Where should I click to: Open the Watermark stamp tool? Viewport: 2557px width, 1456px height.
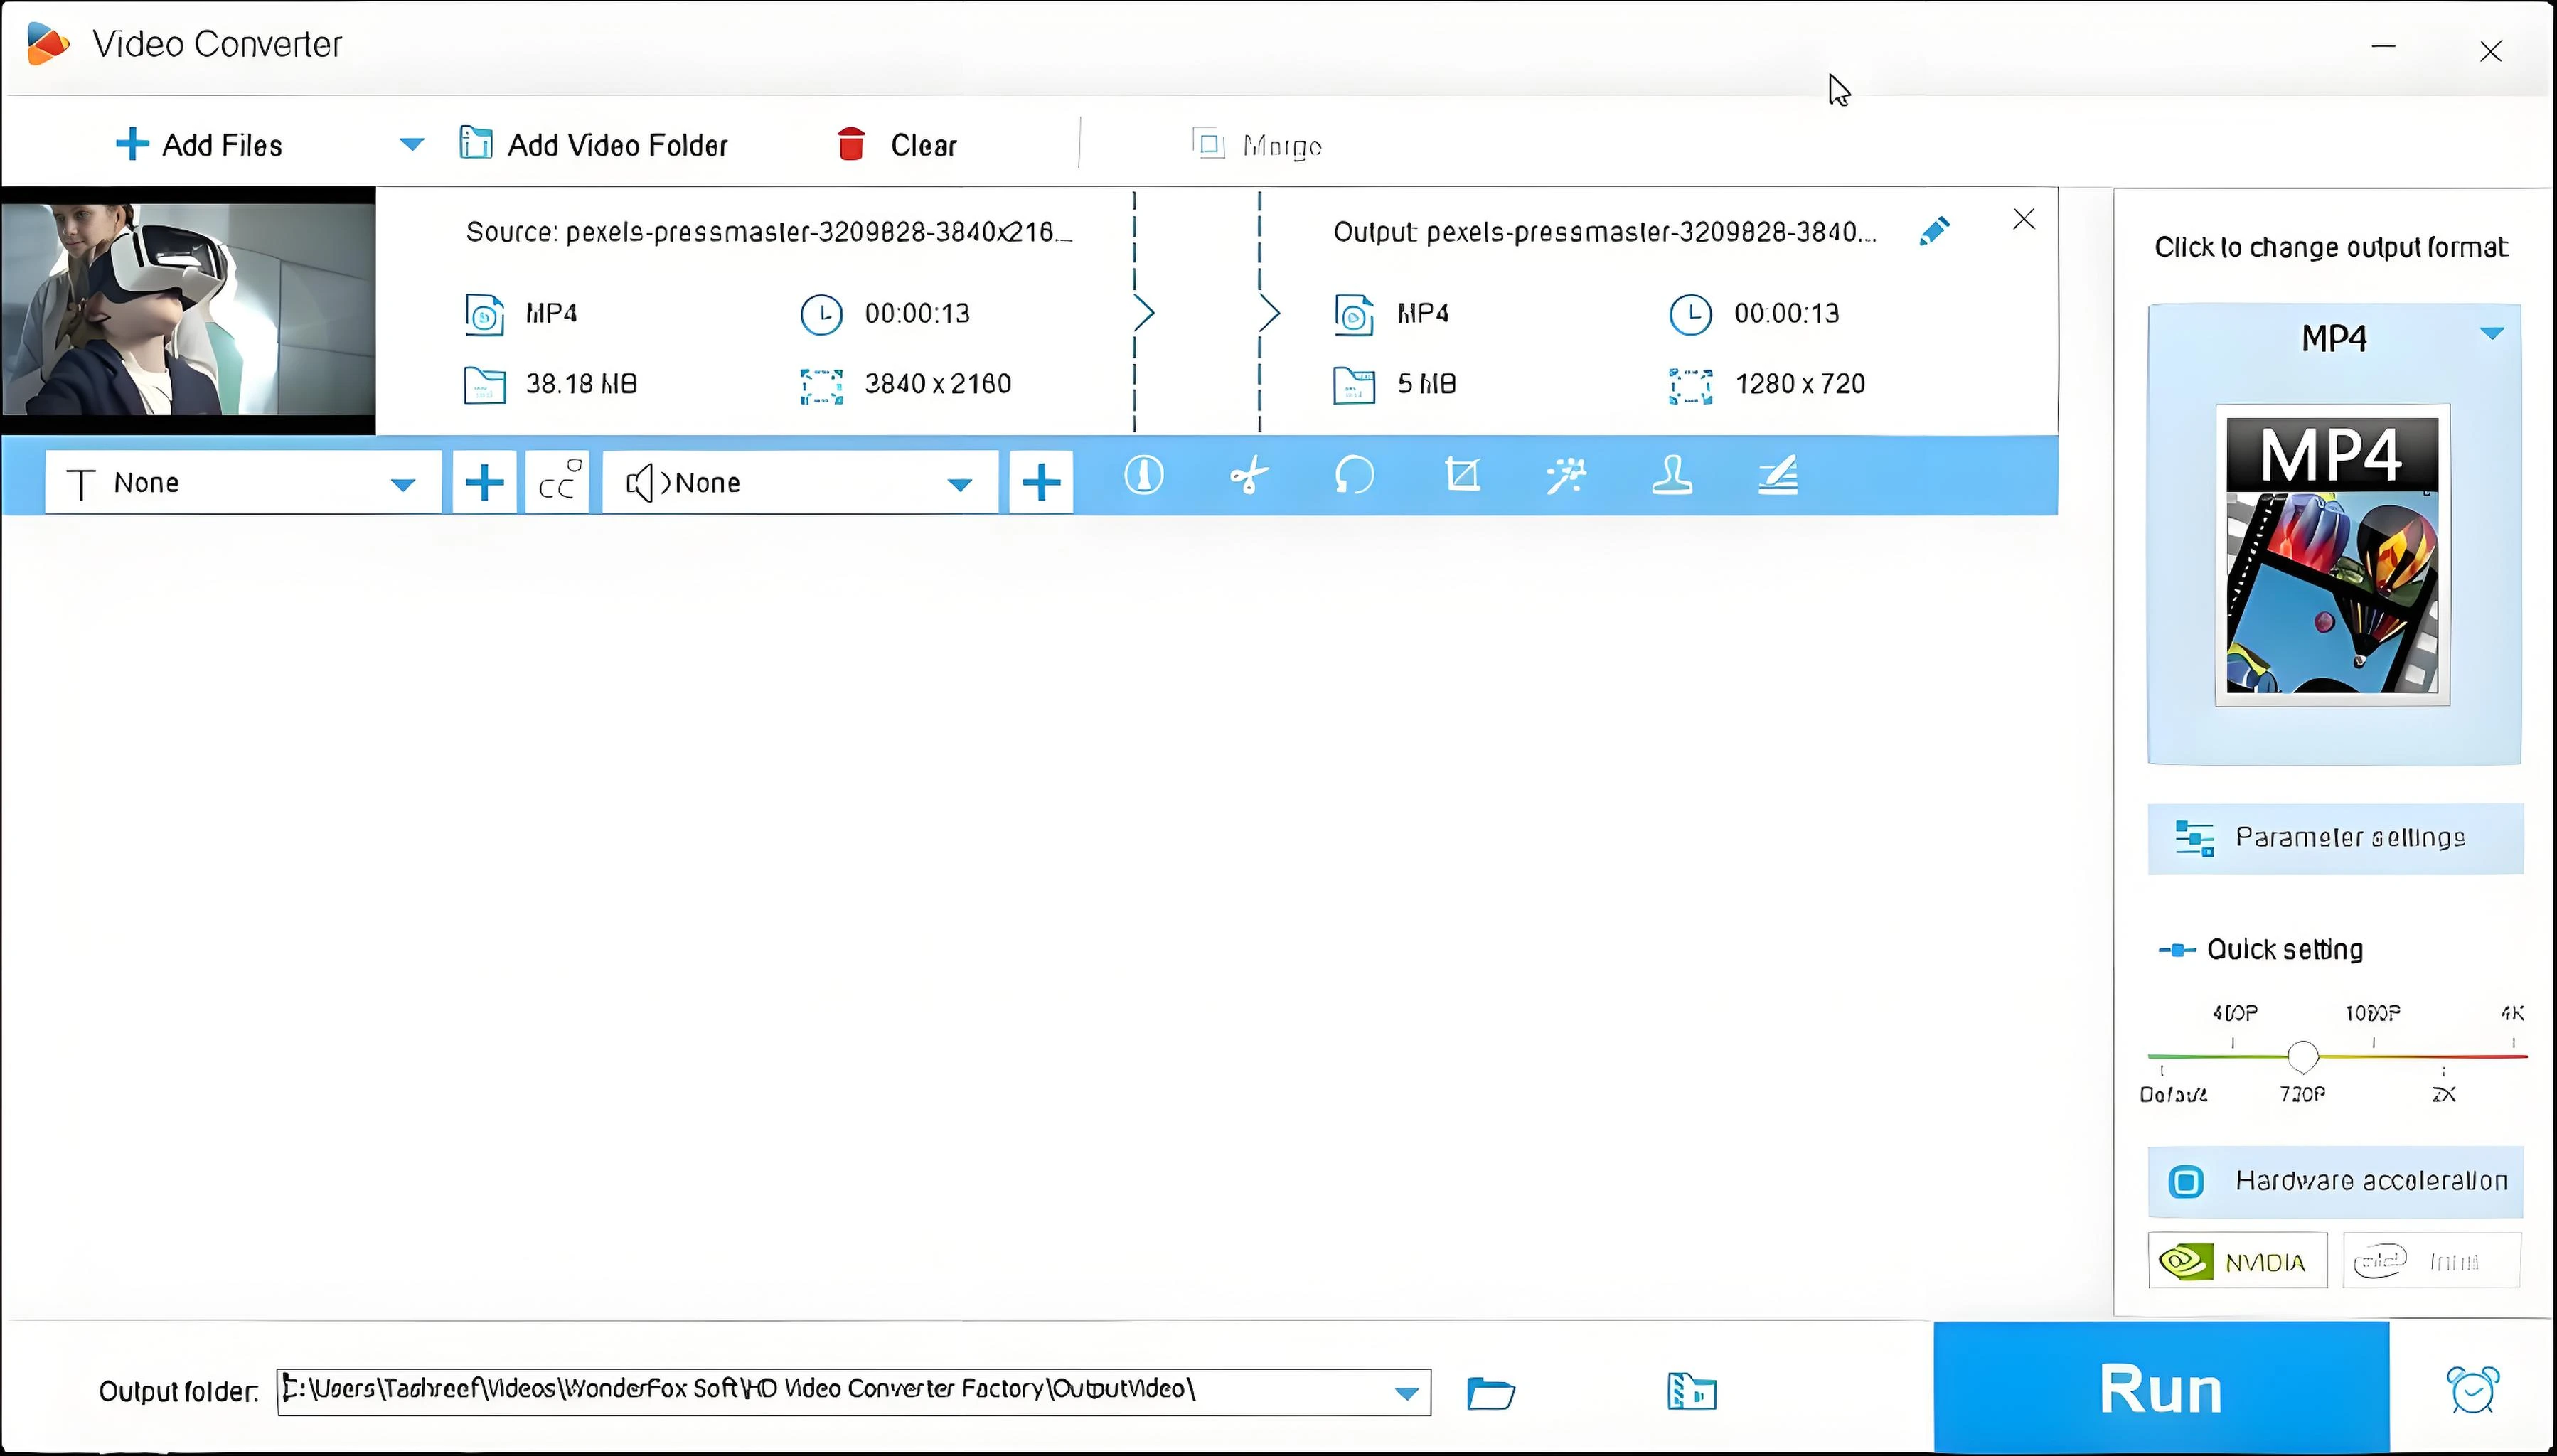[1672, 475]
